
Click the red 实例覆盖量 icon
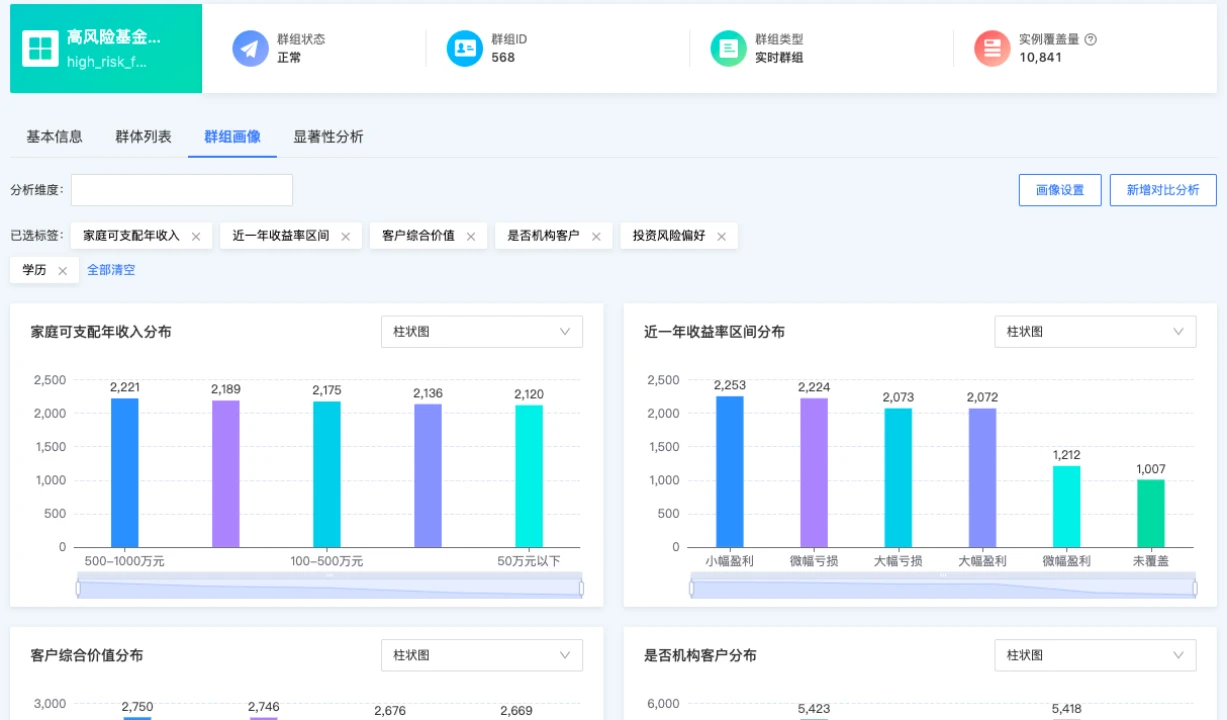[x=993, y=48]
